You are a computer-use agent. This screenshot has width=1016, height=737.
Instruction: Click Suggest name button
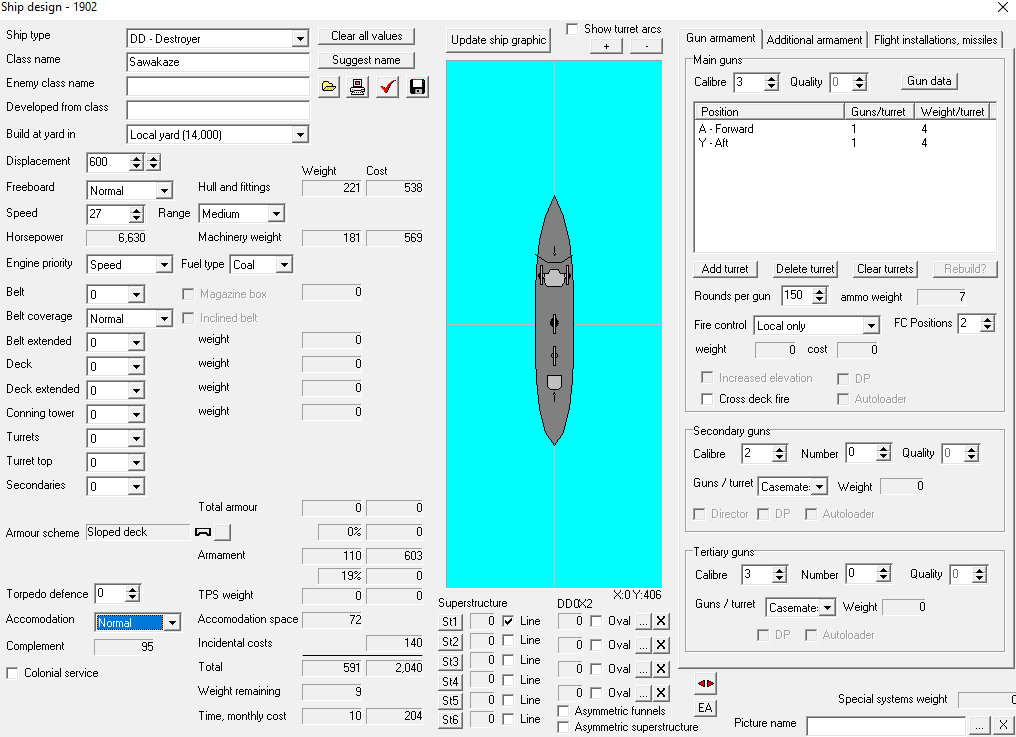[x=367, y=60]
